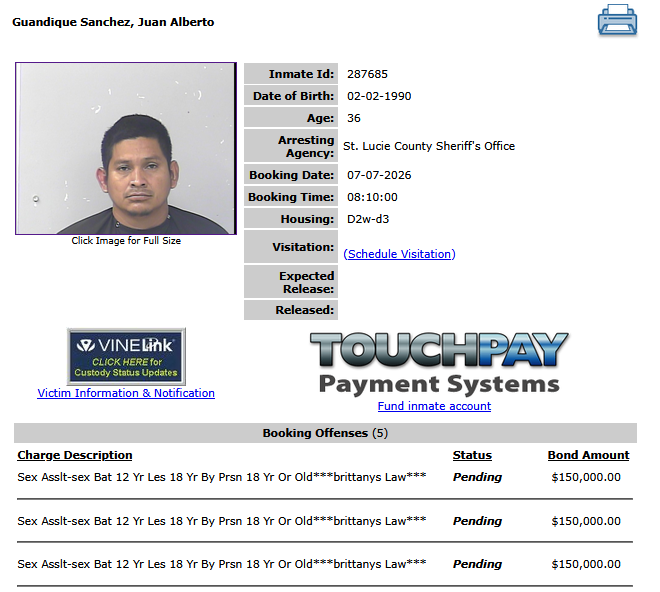This screenshot has width=660, height=592.
Task: Select the Inmate Id value 287685
Action: [x=367, y=74]
